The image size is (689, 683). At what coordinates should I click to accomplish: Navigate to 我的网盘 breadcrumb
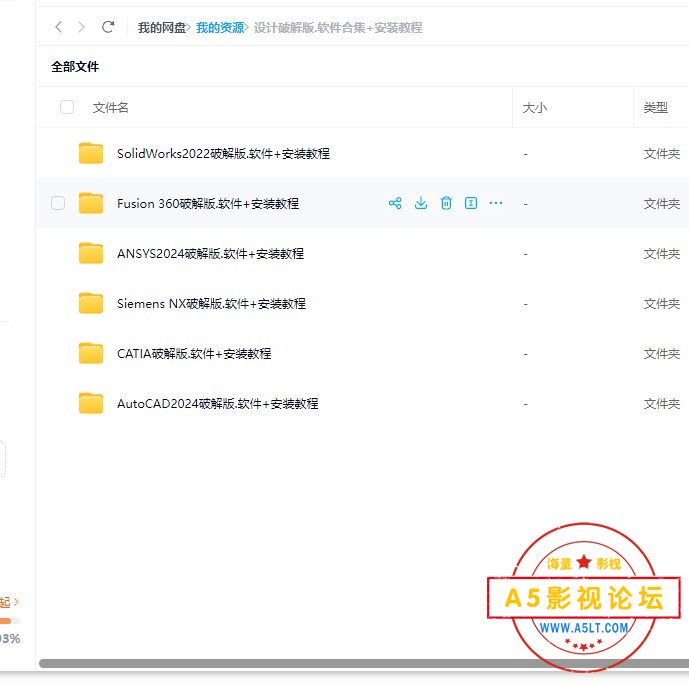point(162,28)
